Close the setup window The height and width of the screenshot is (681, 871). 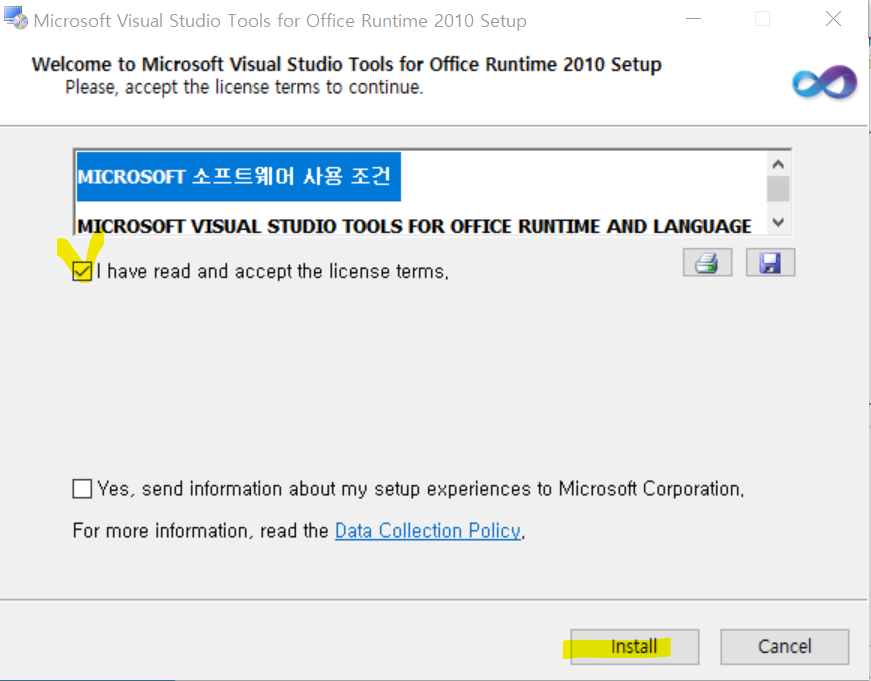point(833,19)
